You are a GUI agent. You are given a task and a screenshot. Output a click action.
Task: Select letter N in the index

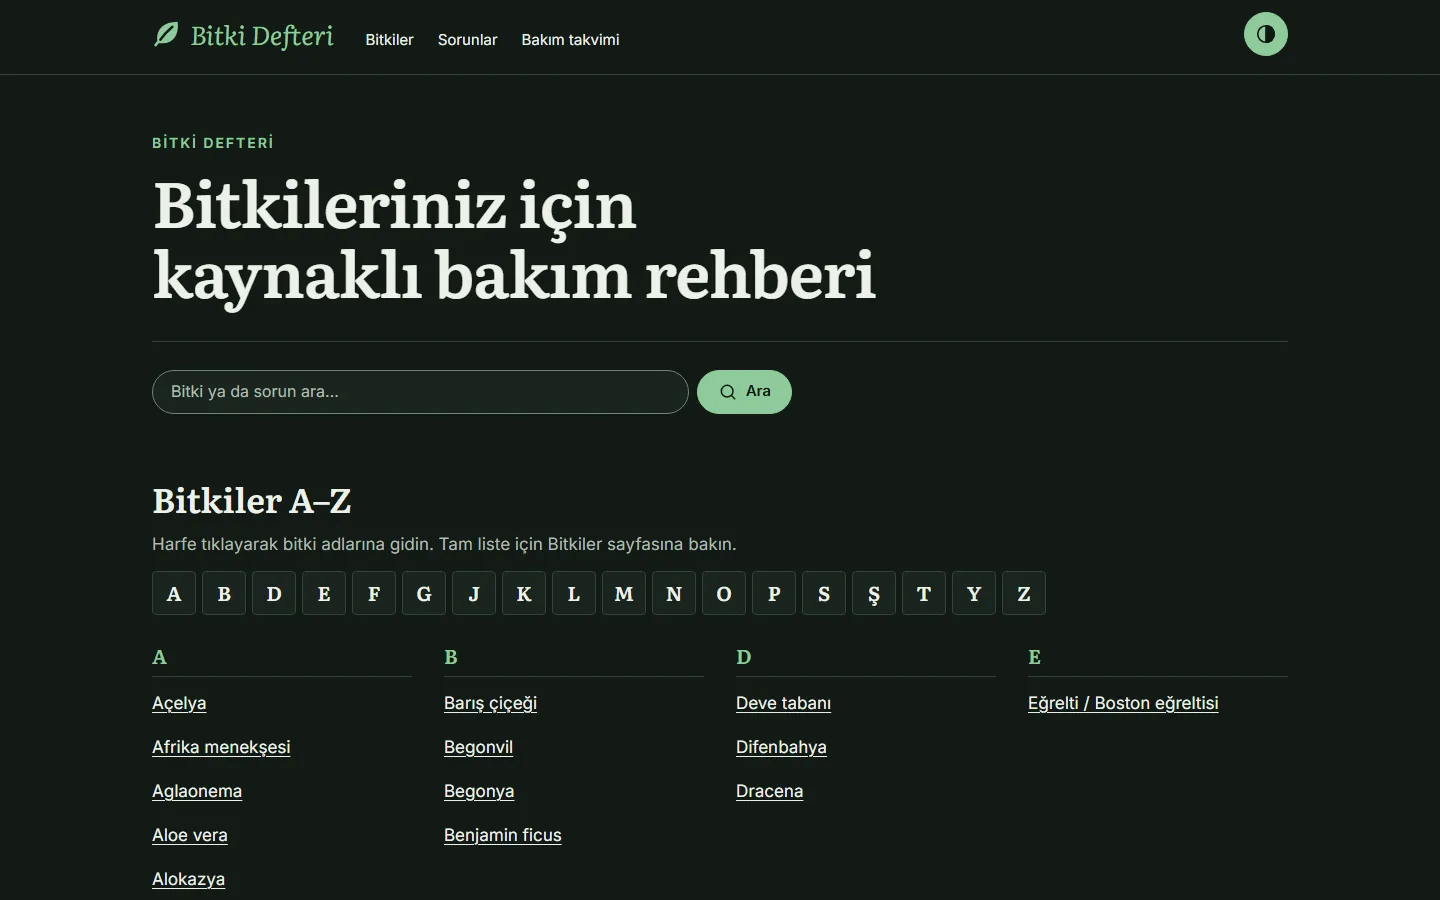674,593
